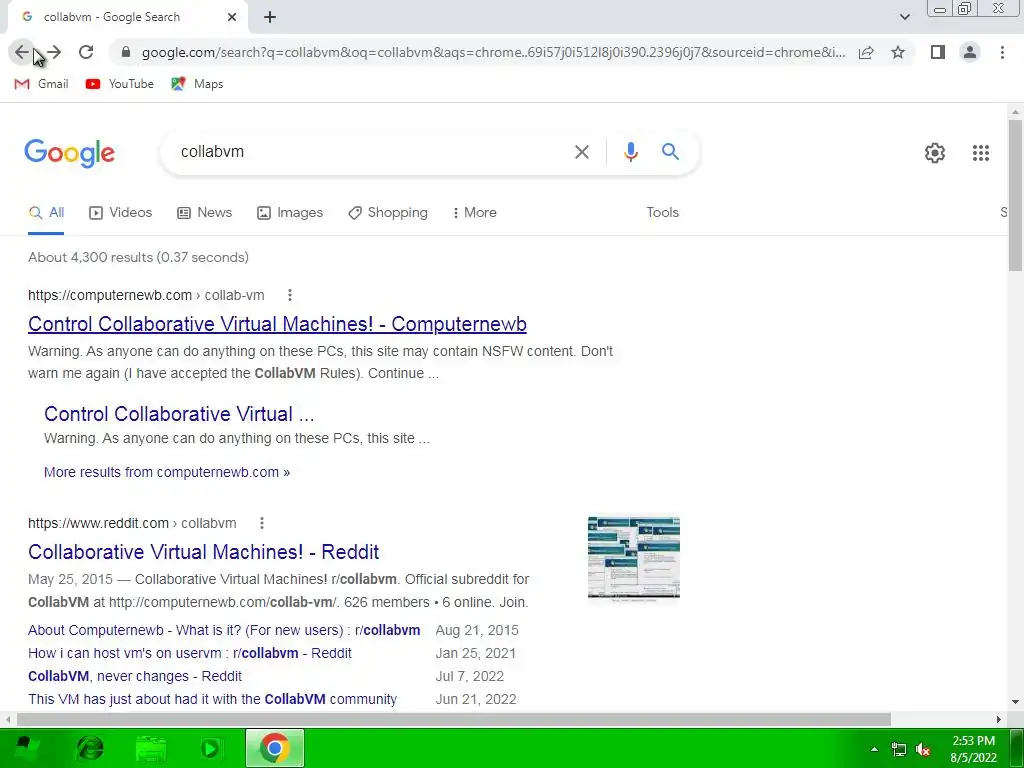Click the Chrome address bar URL

point(494,52)
